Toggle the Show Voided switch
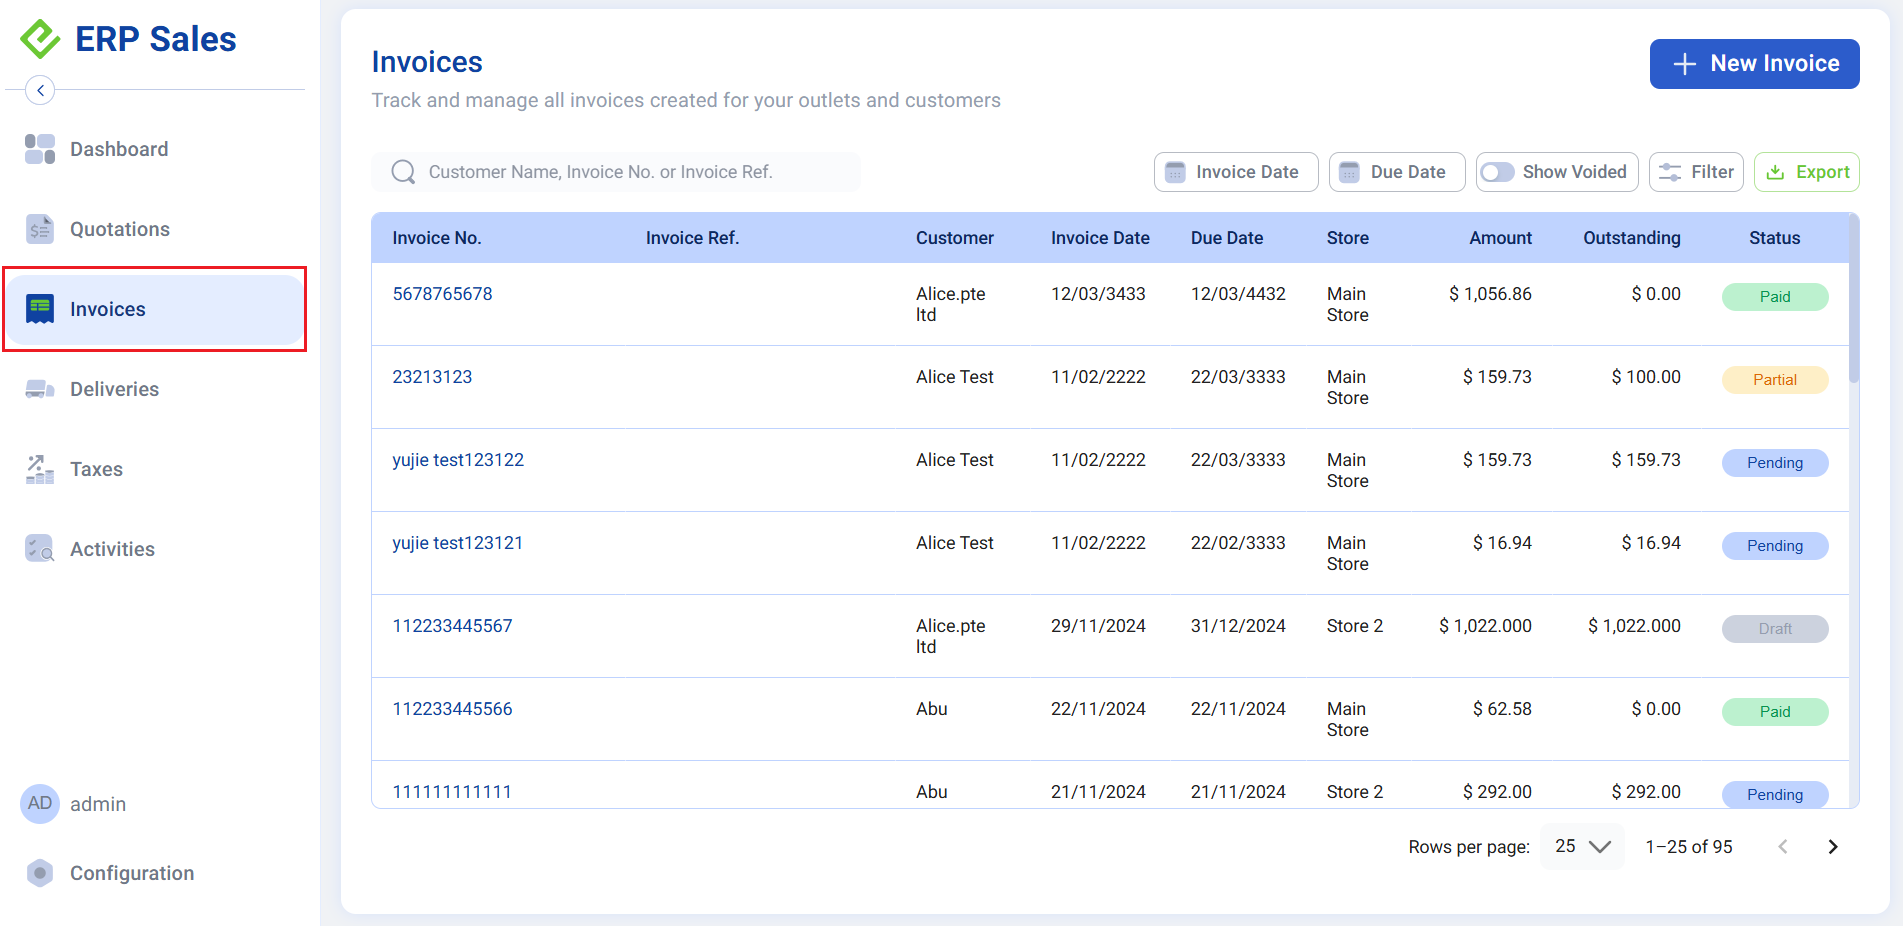1903x926 pixels. pos(1498,171)
